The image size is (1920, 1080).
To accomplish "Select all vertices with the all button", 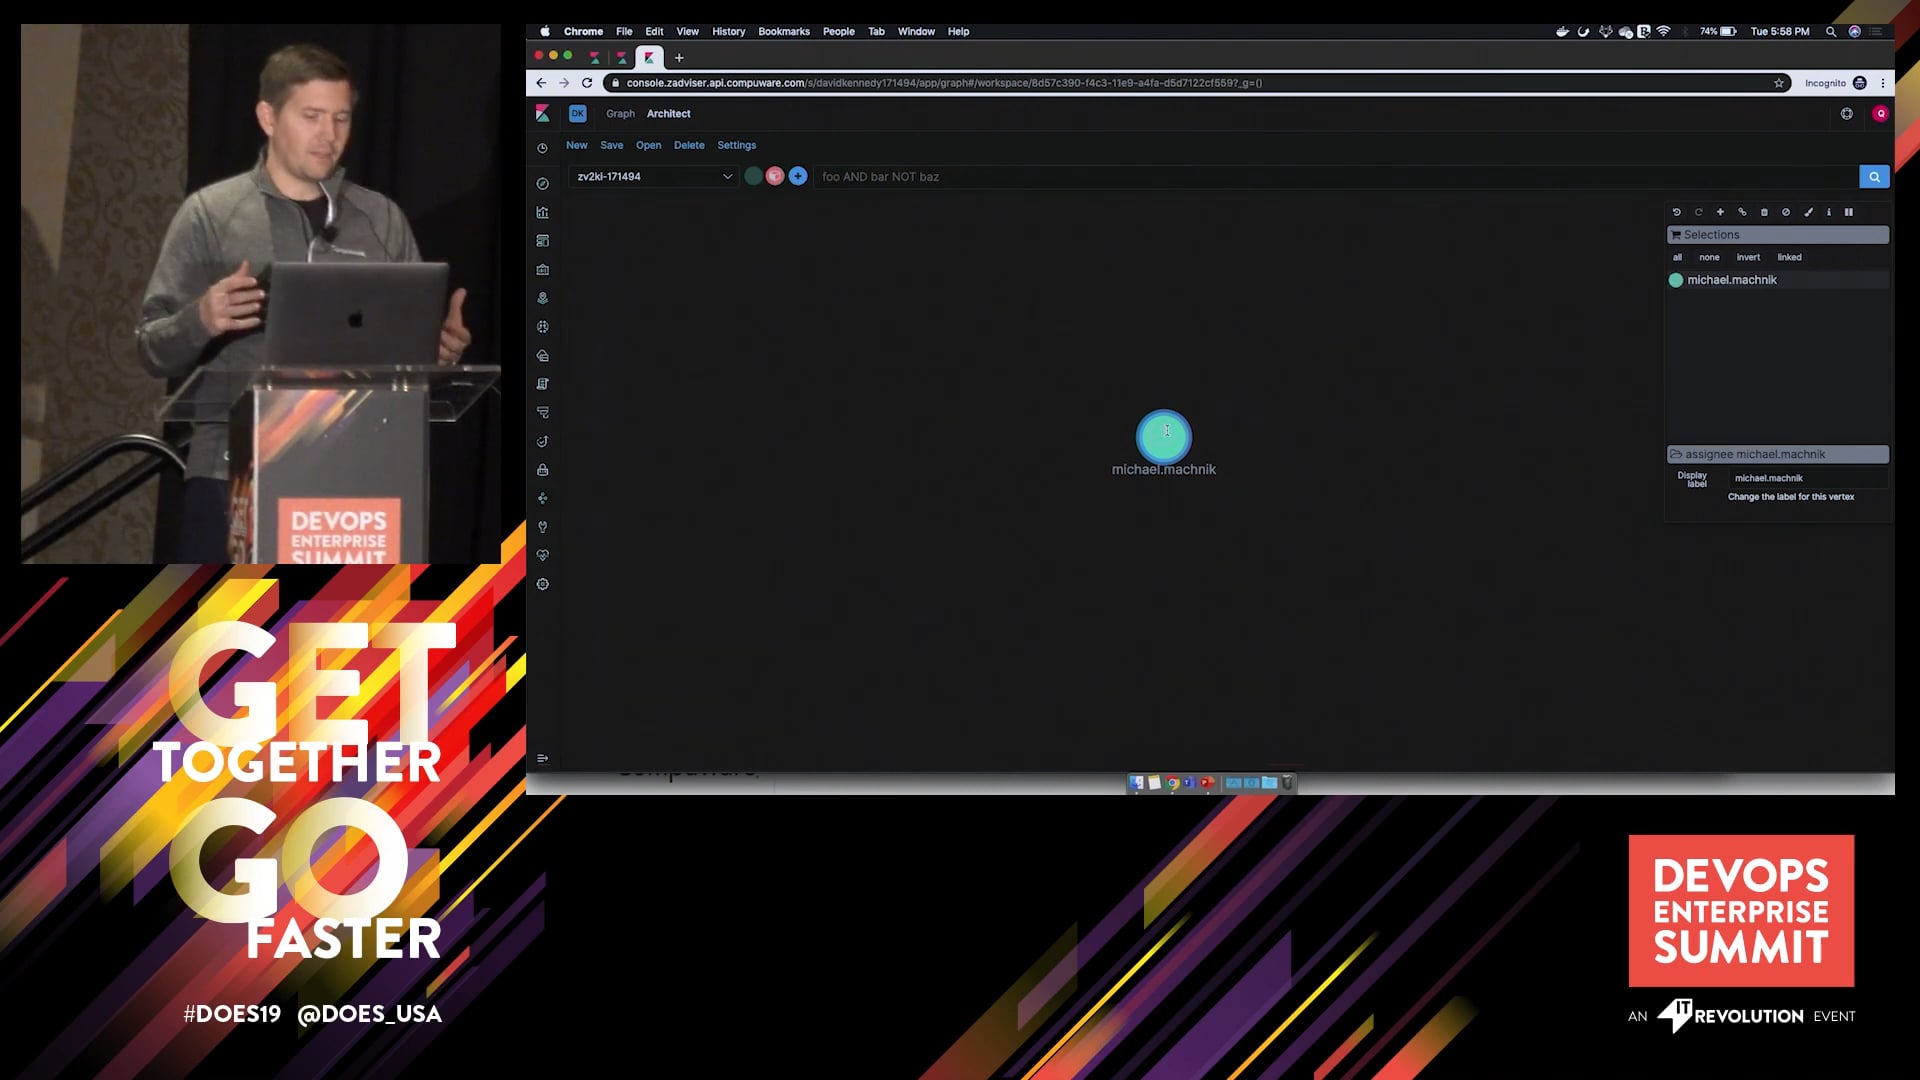I will [x=1678, y=258].
